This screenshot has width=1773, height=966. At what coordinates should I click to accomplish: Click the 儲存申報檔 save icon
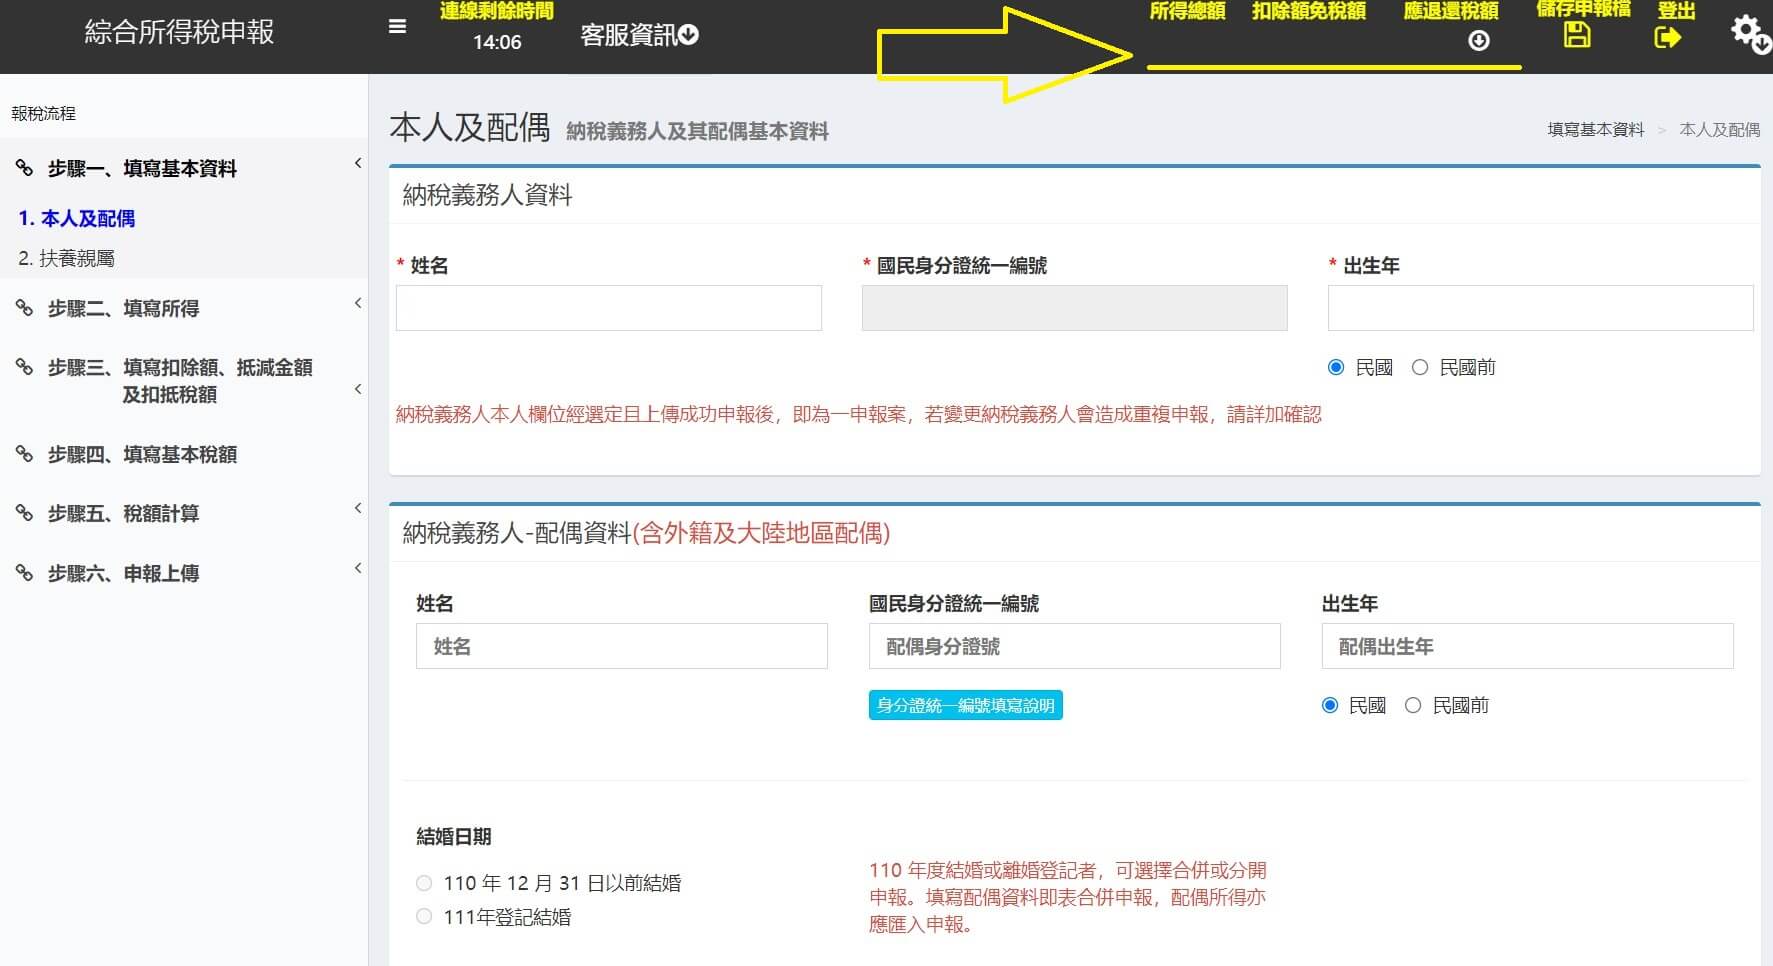click(1578, 33)
